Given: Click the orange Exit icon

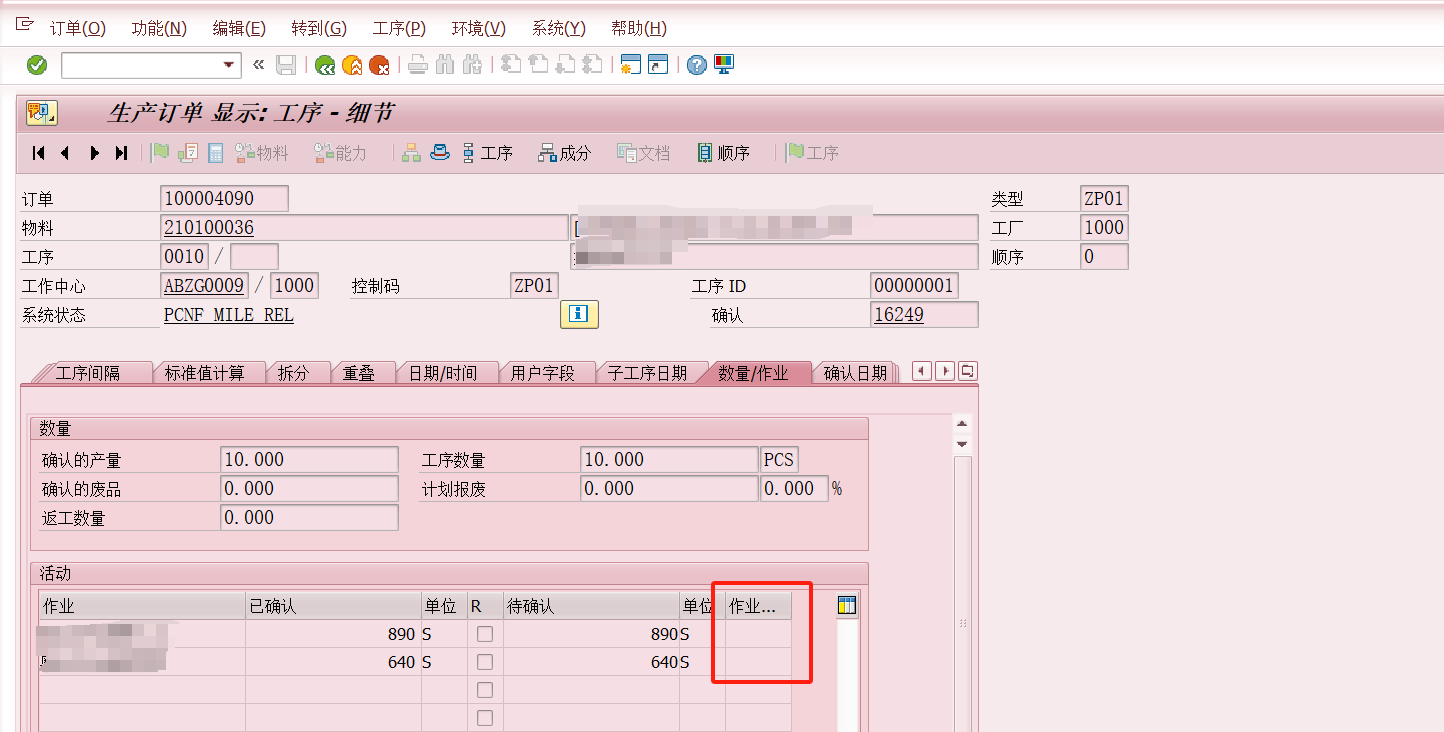Looking at the screenshot, I should (352, 66).
